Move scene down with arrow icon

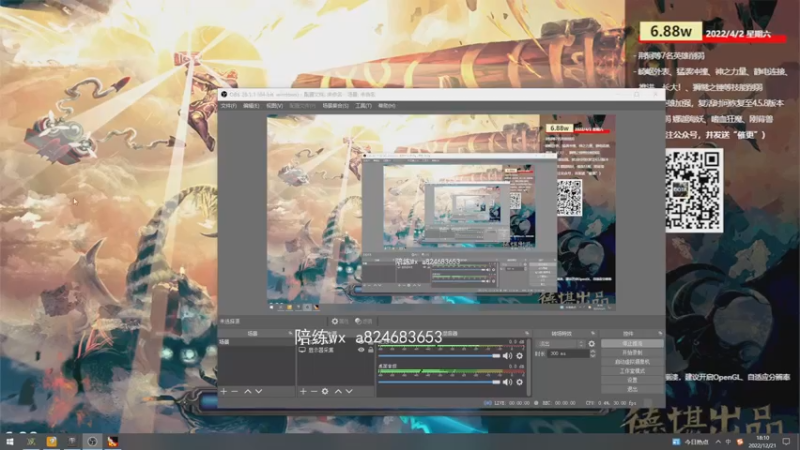tap(259, 391)
